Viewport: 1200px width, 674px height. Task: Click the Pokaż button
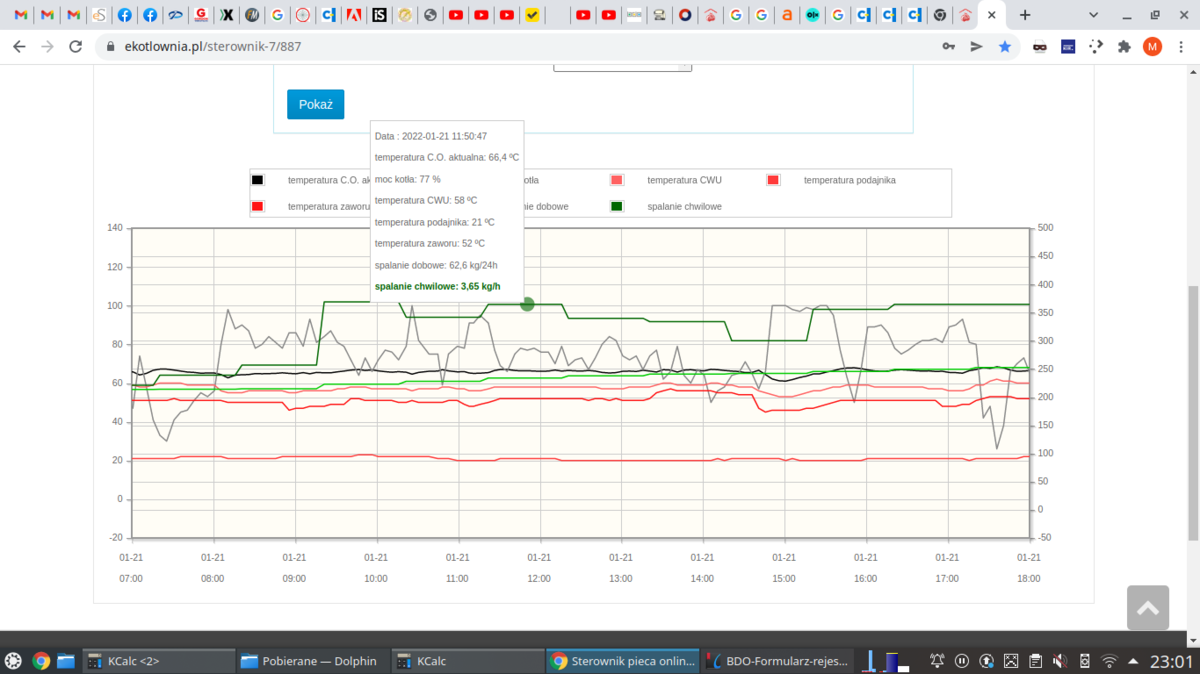[315, 103]
